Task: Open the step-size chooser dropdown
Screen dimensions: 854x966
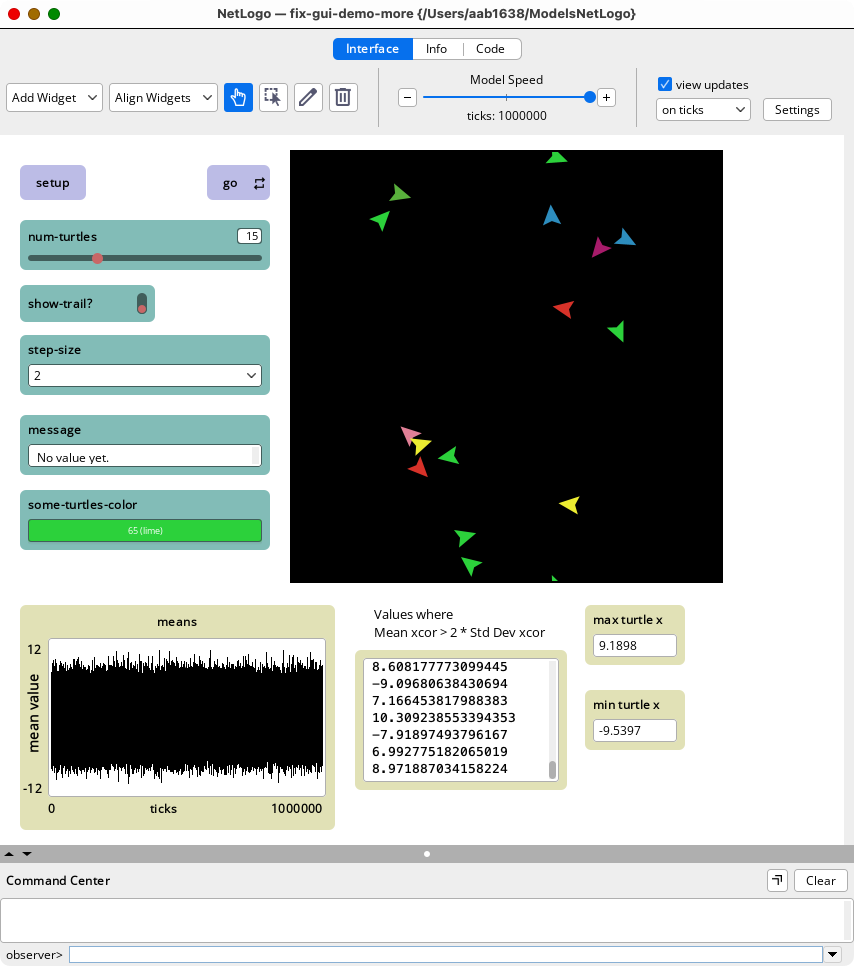Action: click(x=145, y=376)
